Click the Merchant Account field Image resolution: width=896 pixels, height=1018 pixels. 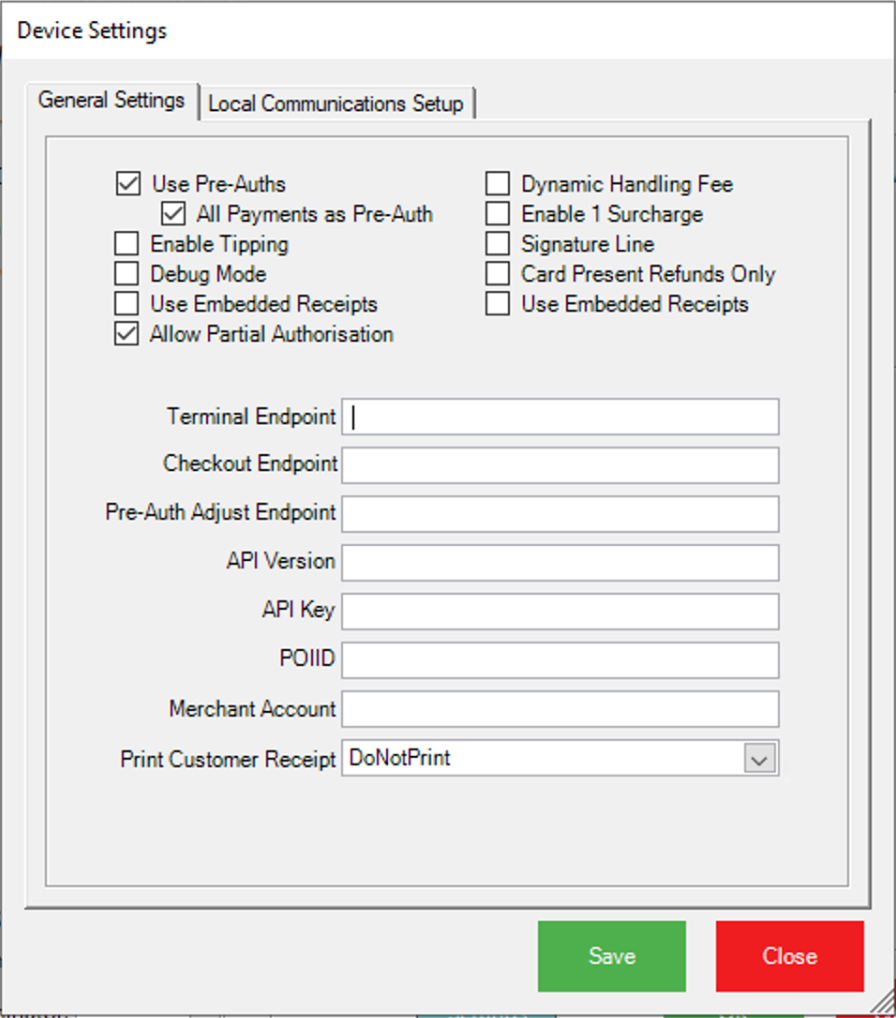click(x=560, y=709)
